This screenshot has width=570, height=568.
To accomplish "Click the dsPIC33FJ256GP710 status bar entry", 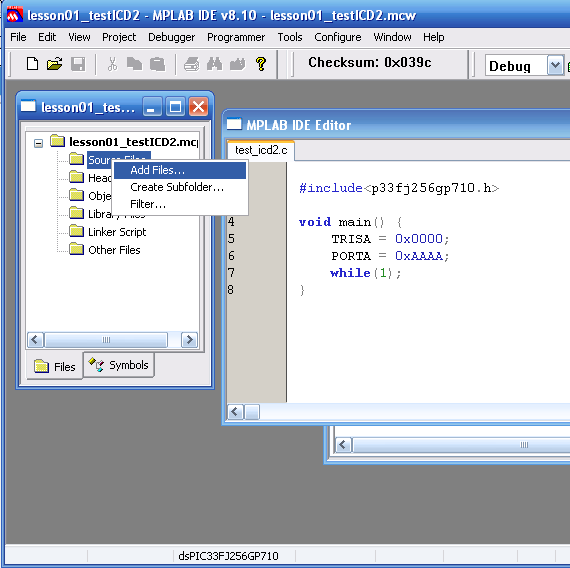I will coord(228,556).
